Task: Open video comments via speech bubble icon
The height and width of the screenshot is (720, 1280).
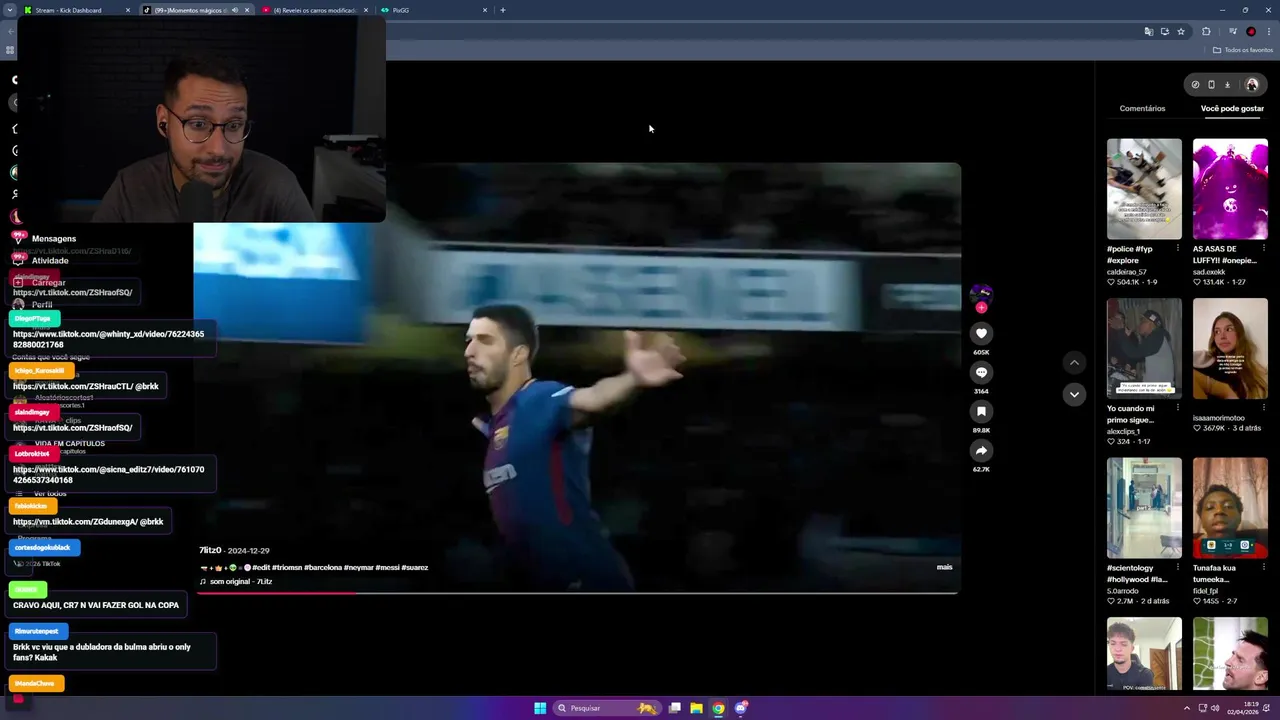Action: pos(981,372)
